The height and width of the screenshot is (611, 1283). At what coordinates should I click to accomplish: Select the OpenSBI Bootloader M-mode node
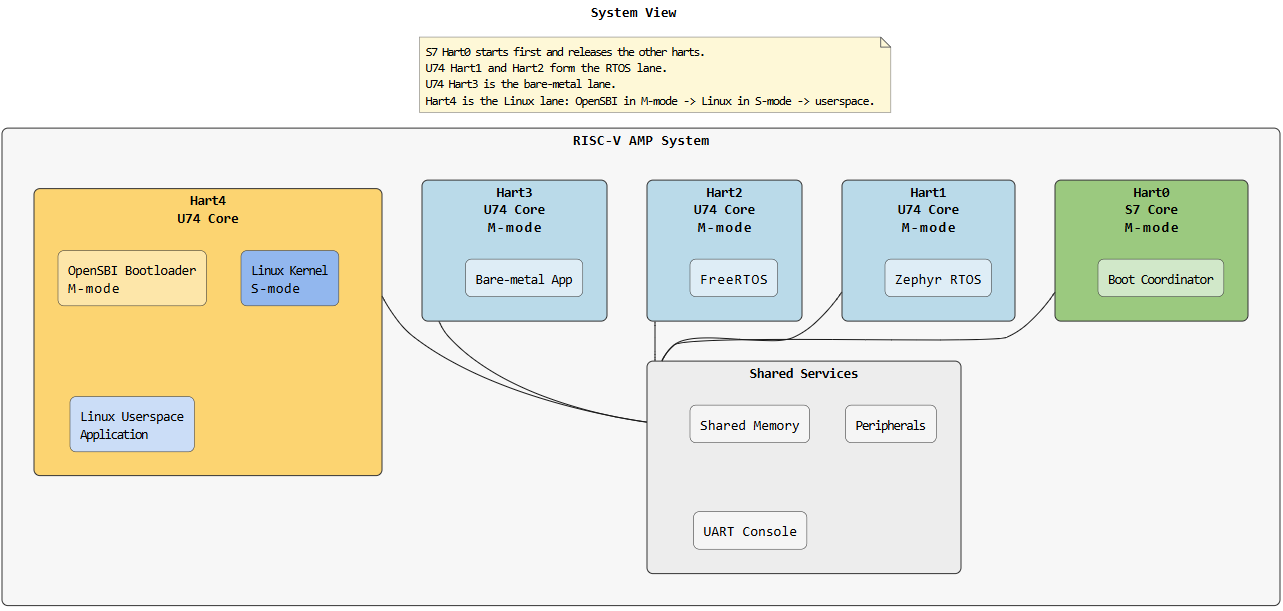(x=132, y=278)
